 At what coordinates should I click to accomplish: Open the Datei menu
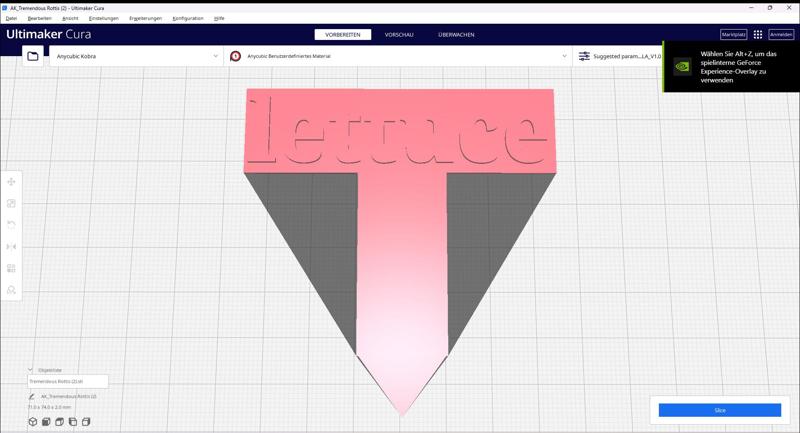(x=11, y=18)
